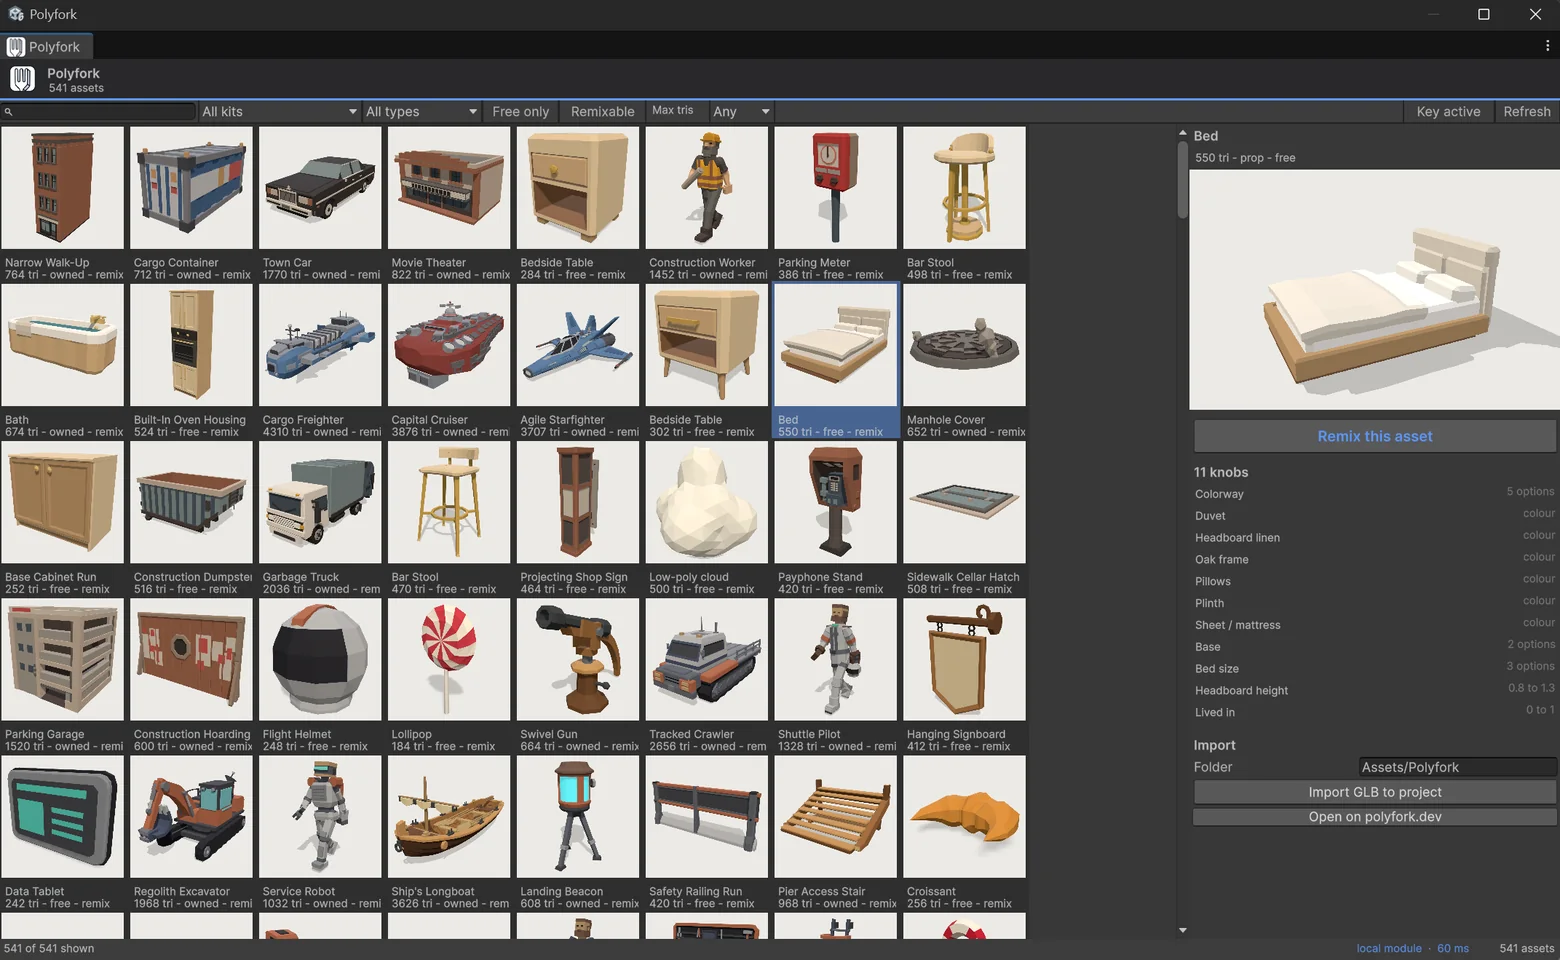
Task: Choose the Built-In Oven Housing asset
Action: 192,345
